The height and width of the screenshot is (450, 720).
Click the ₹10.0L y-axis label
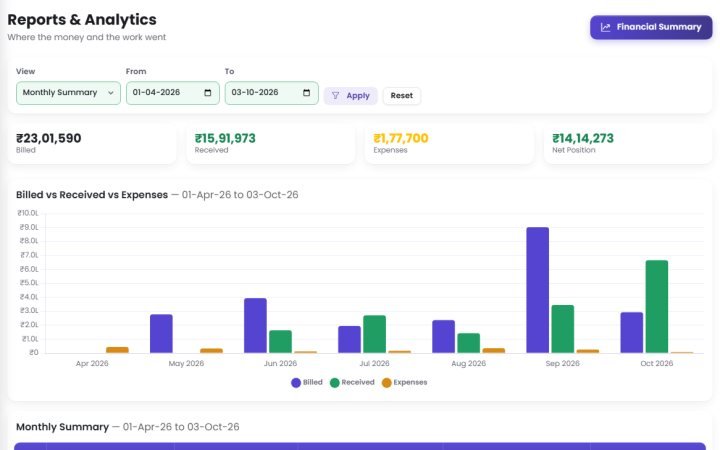(x=28, y=213)
